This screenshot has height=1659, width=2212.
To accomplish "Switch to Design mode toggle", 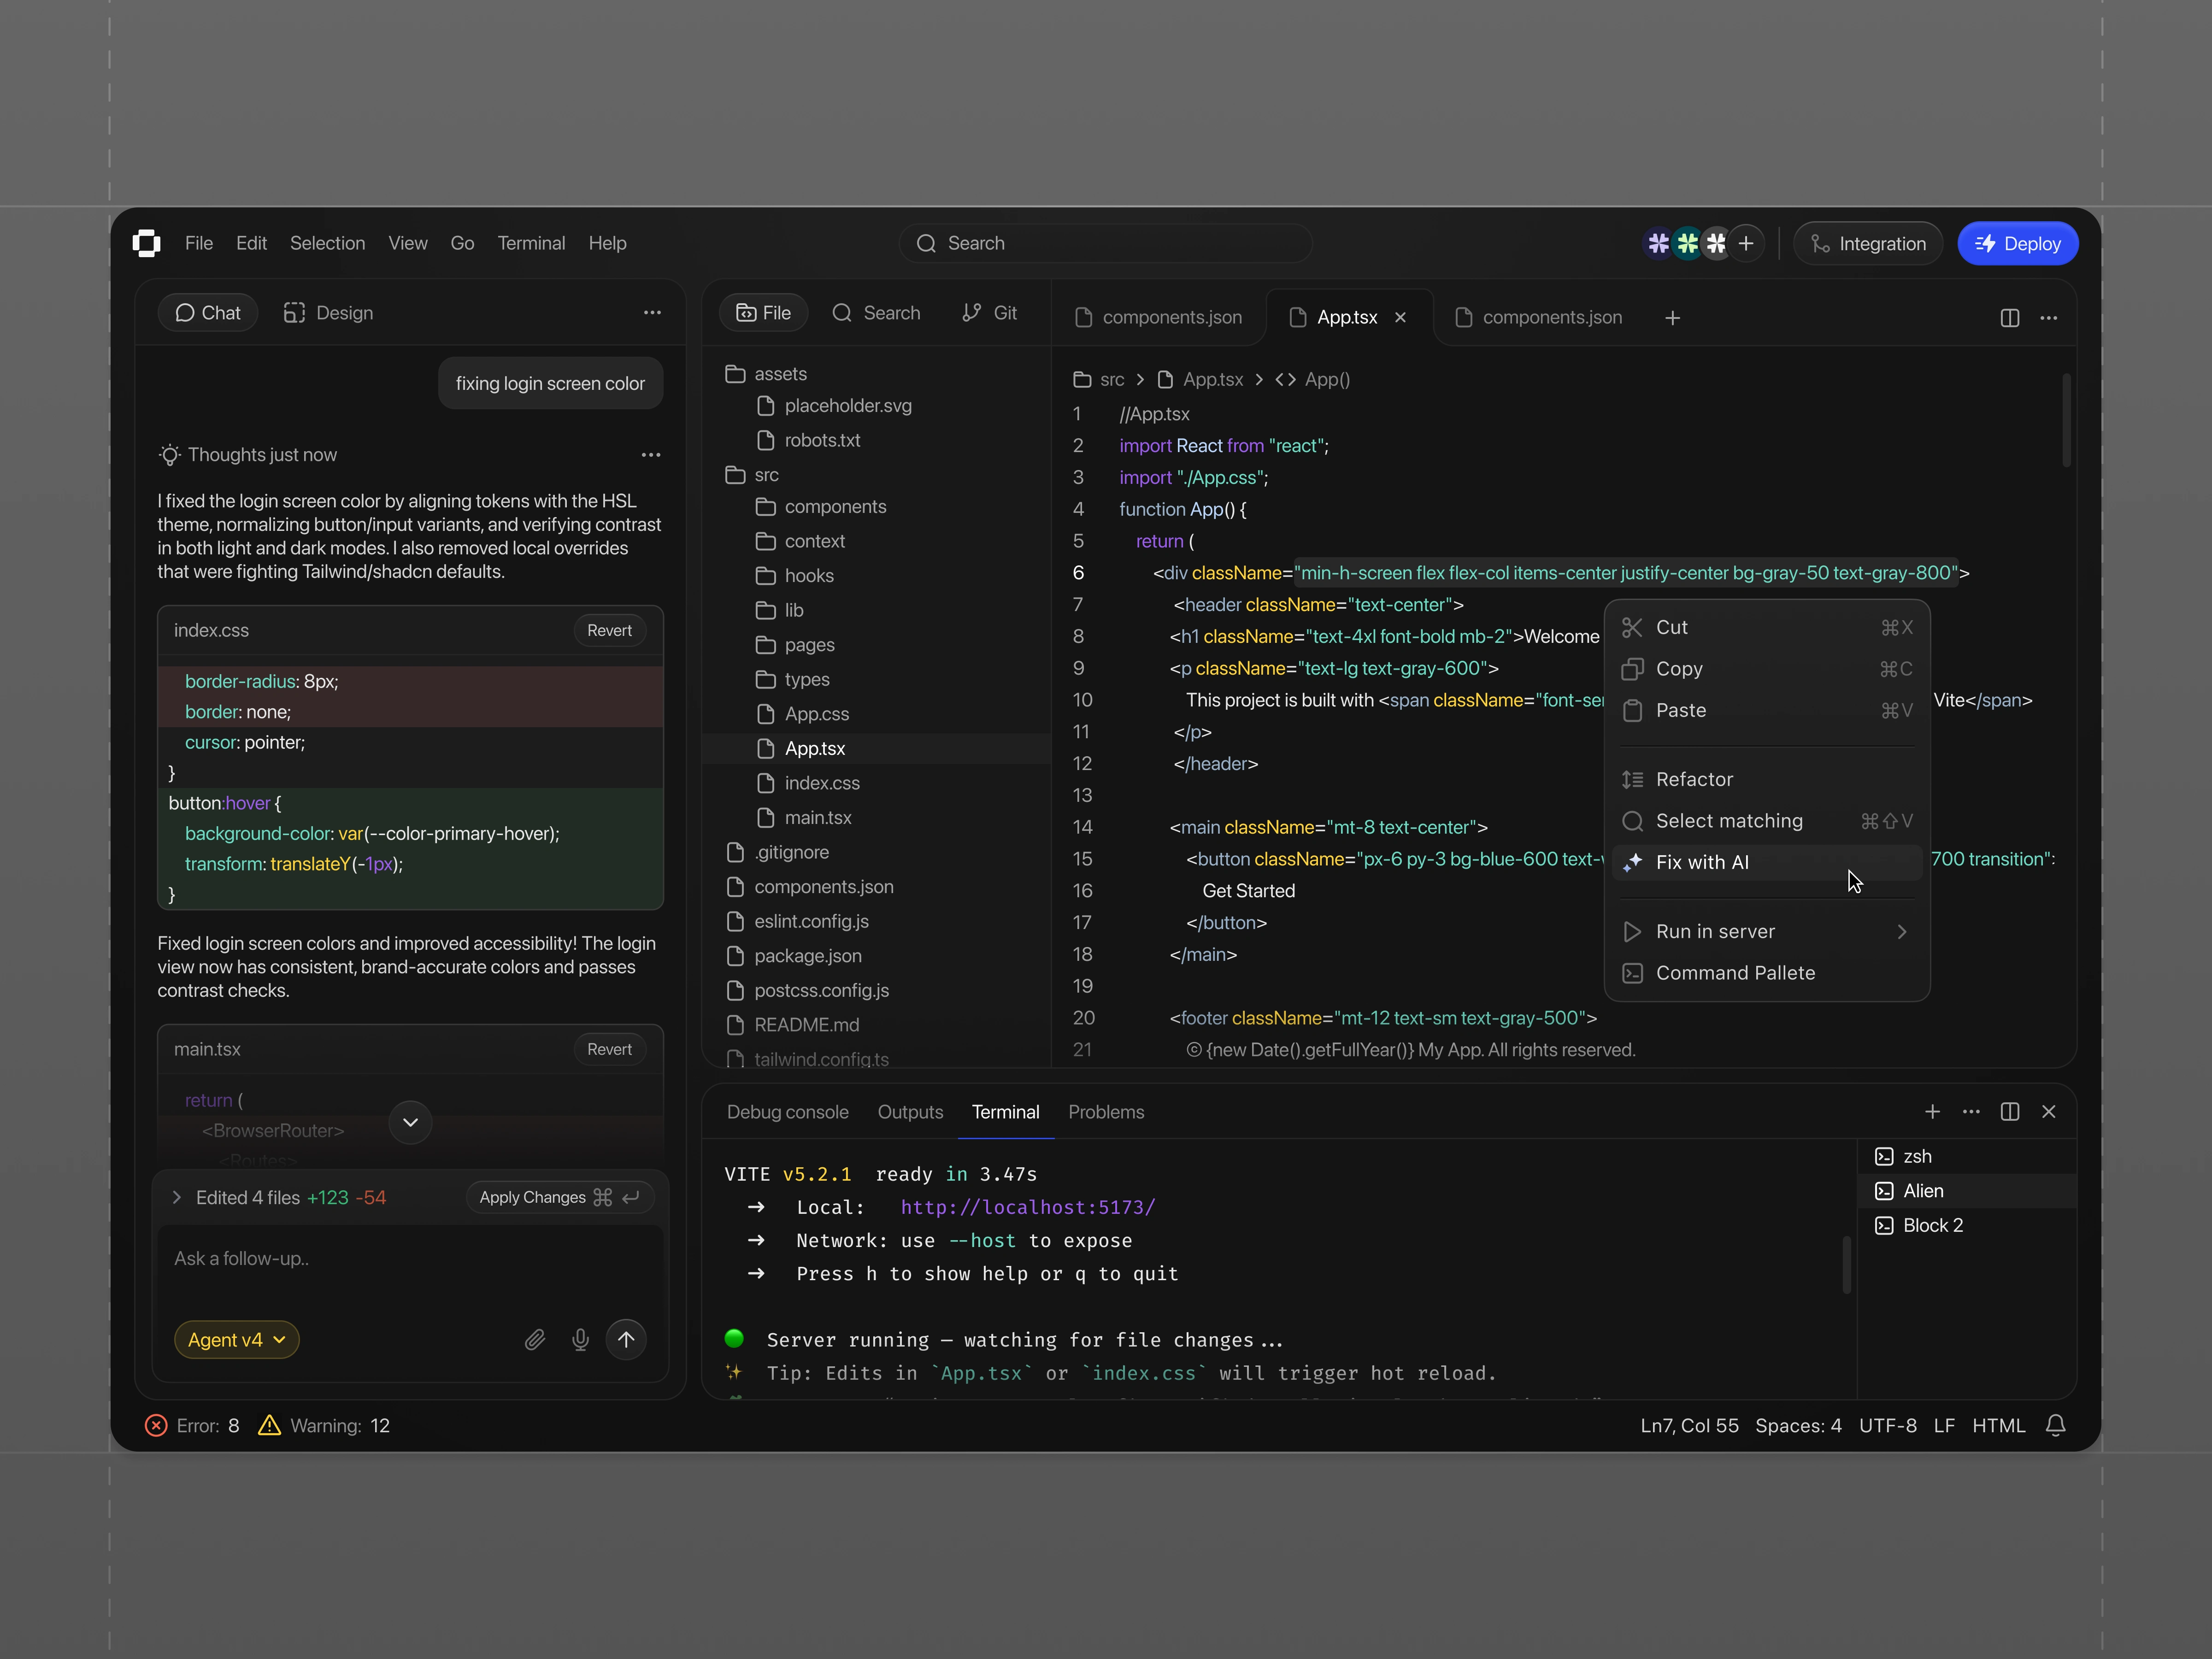I will coord(328,313).
